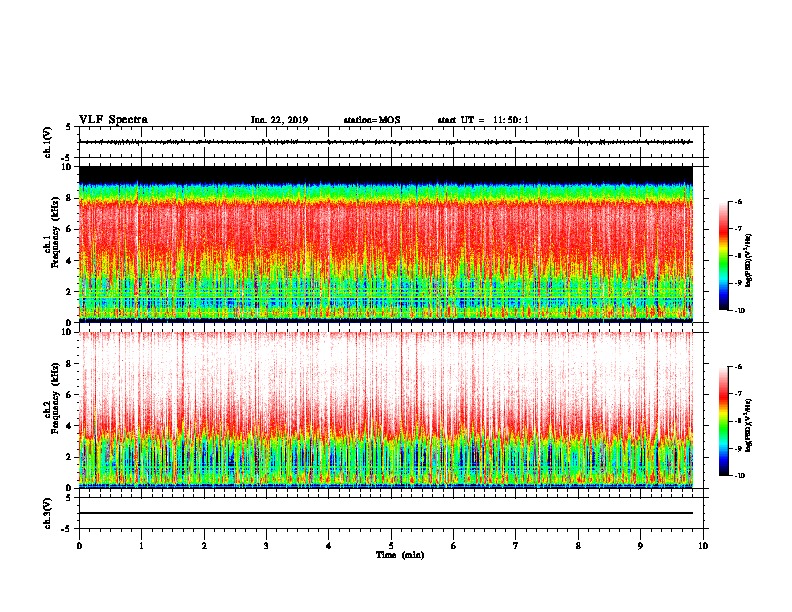Click time axis tick label "7"

pos(516,546)
